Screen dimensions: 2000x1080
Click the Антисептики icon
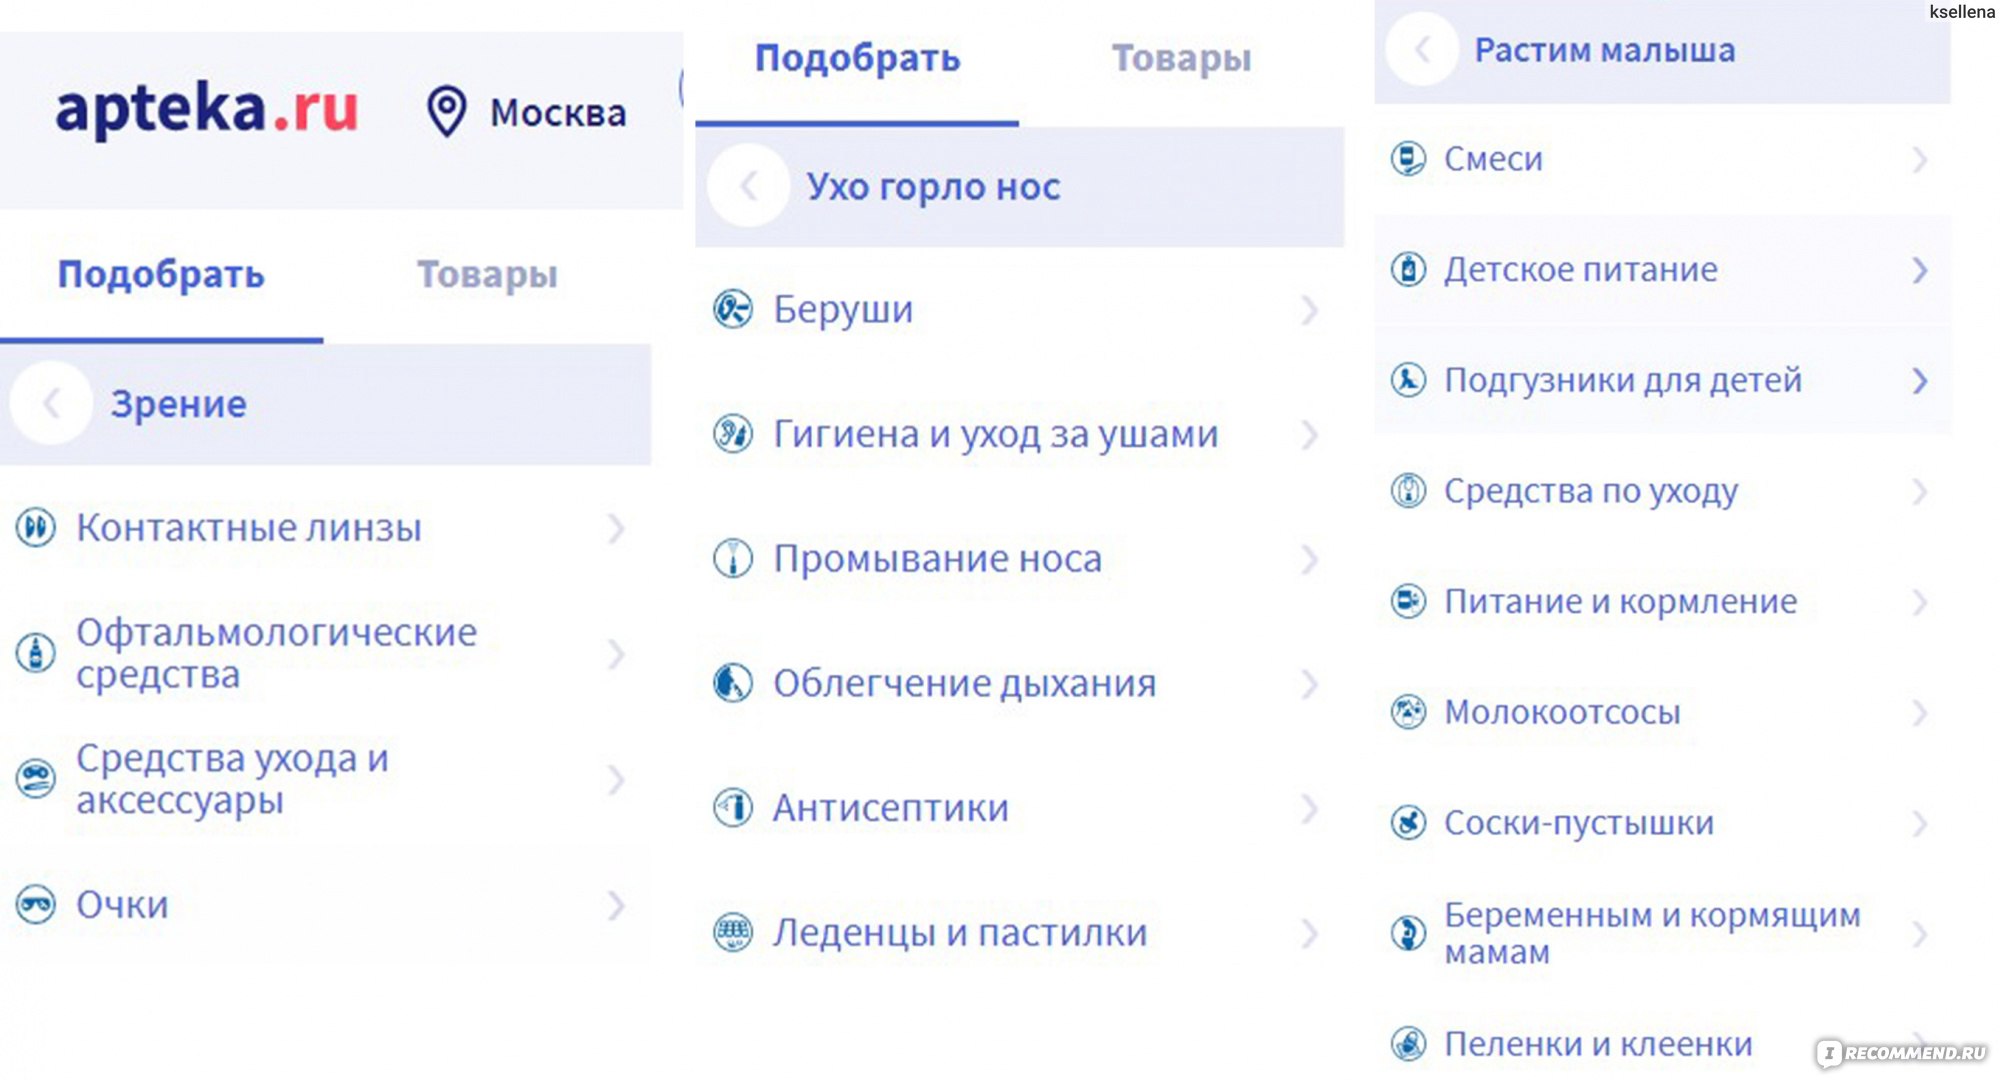[733, 807]
